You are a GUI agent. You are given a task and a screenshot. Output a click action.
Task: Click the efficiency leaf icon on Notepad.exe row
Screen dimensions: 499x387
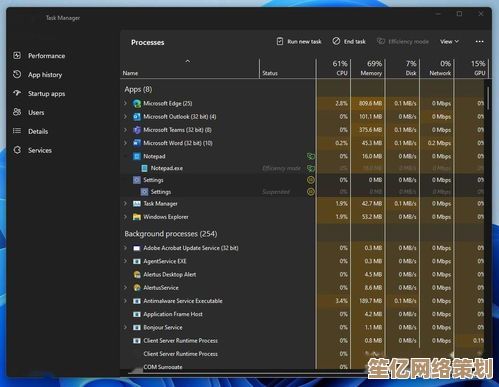pos(311,168)
